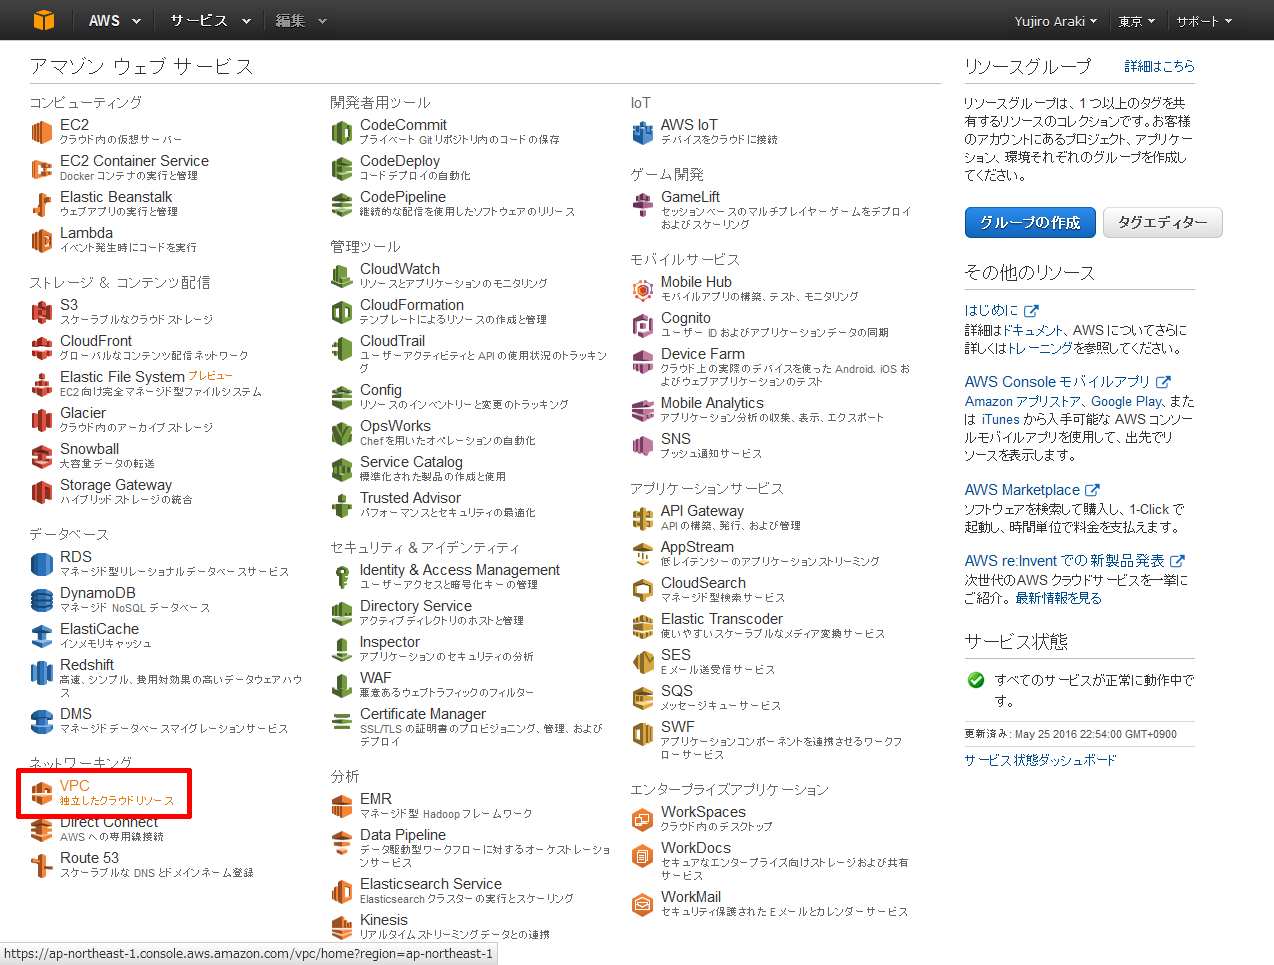Open the AWS IoT icon
1274x965 pixels.
[643, 132]
